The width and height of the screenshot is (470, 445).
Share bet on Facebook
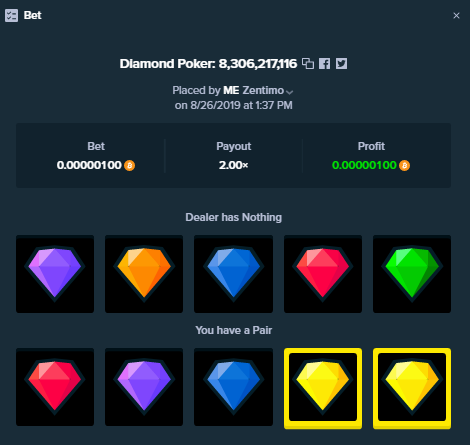pyautogui.click(x=324, y=63)
